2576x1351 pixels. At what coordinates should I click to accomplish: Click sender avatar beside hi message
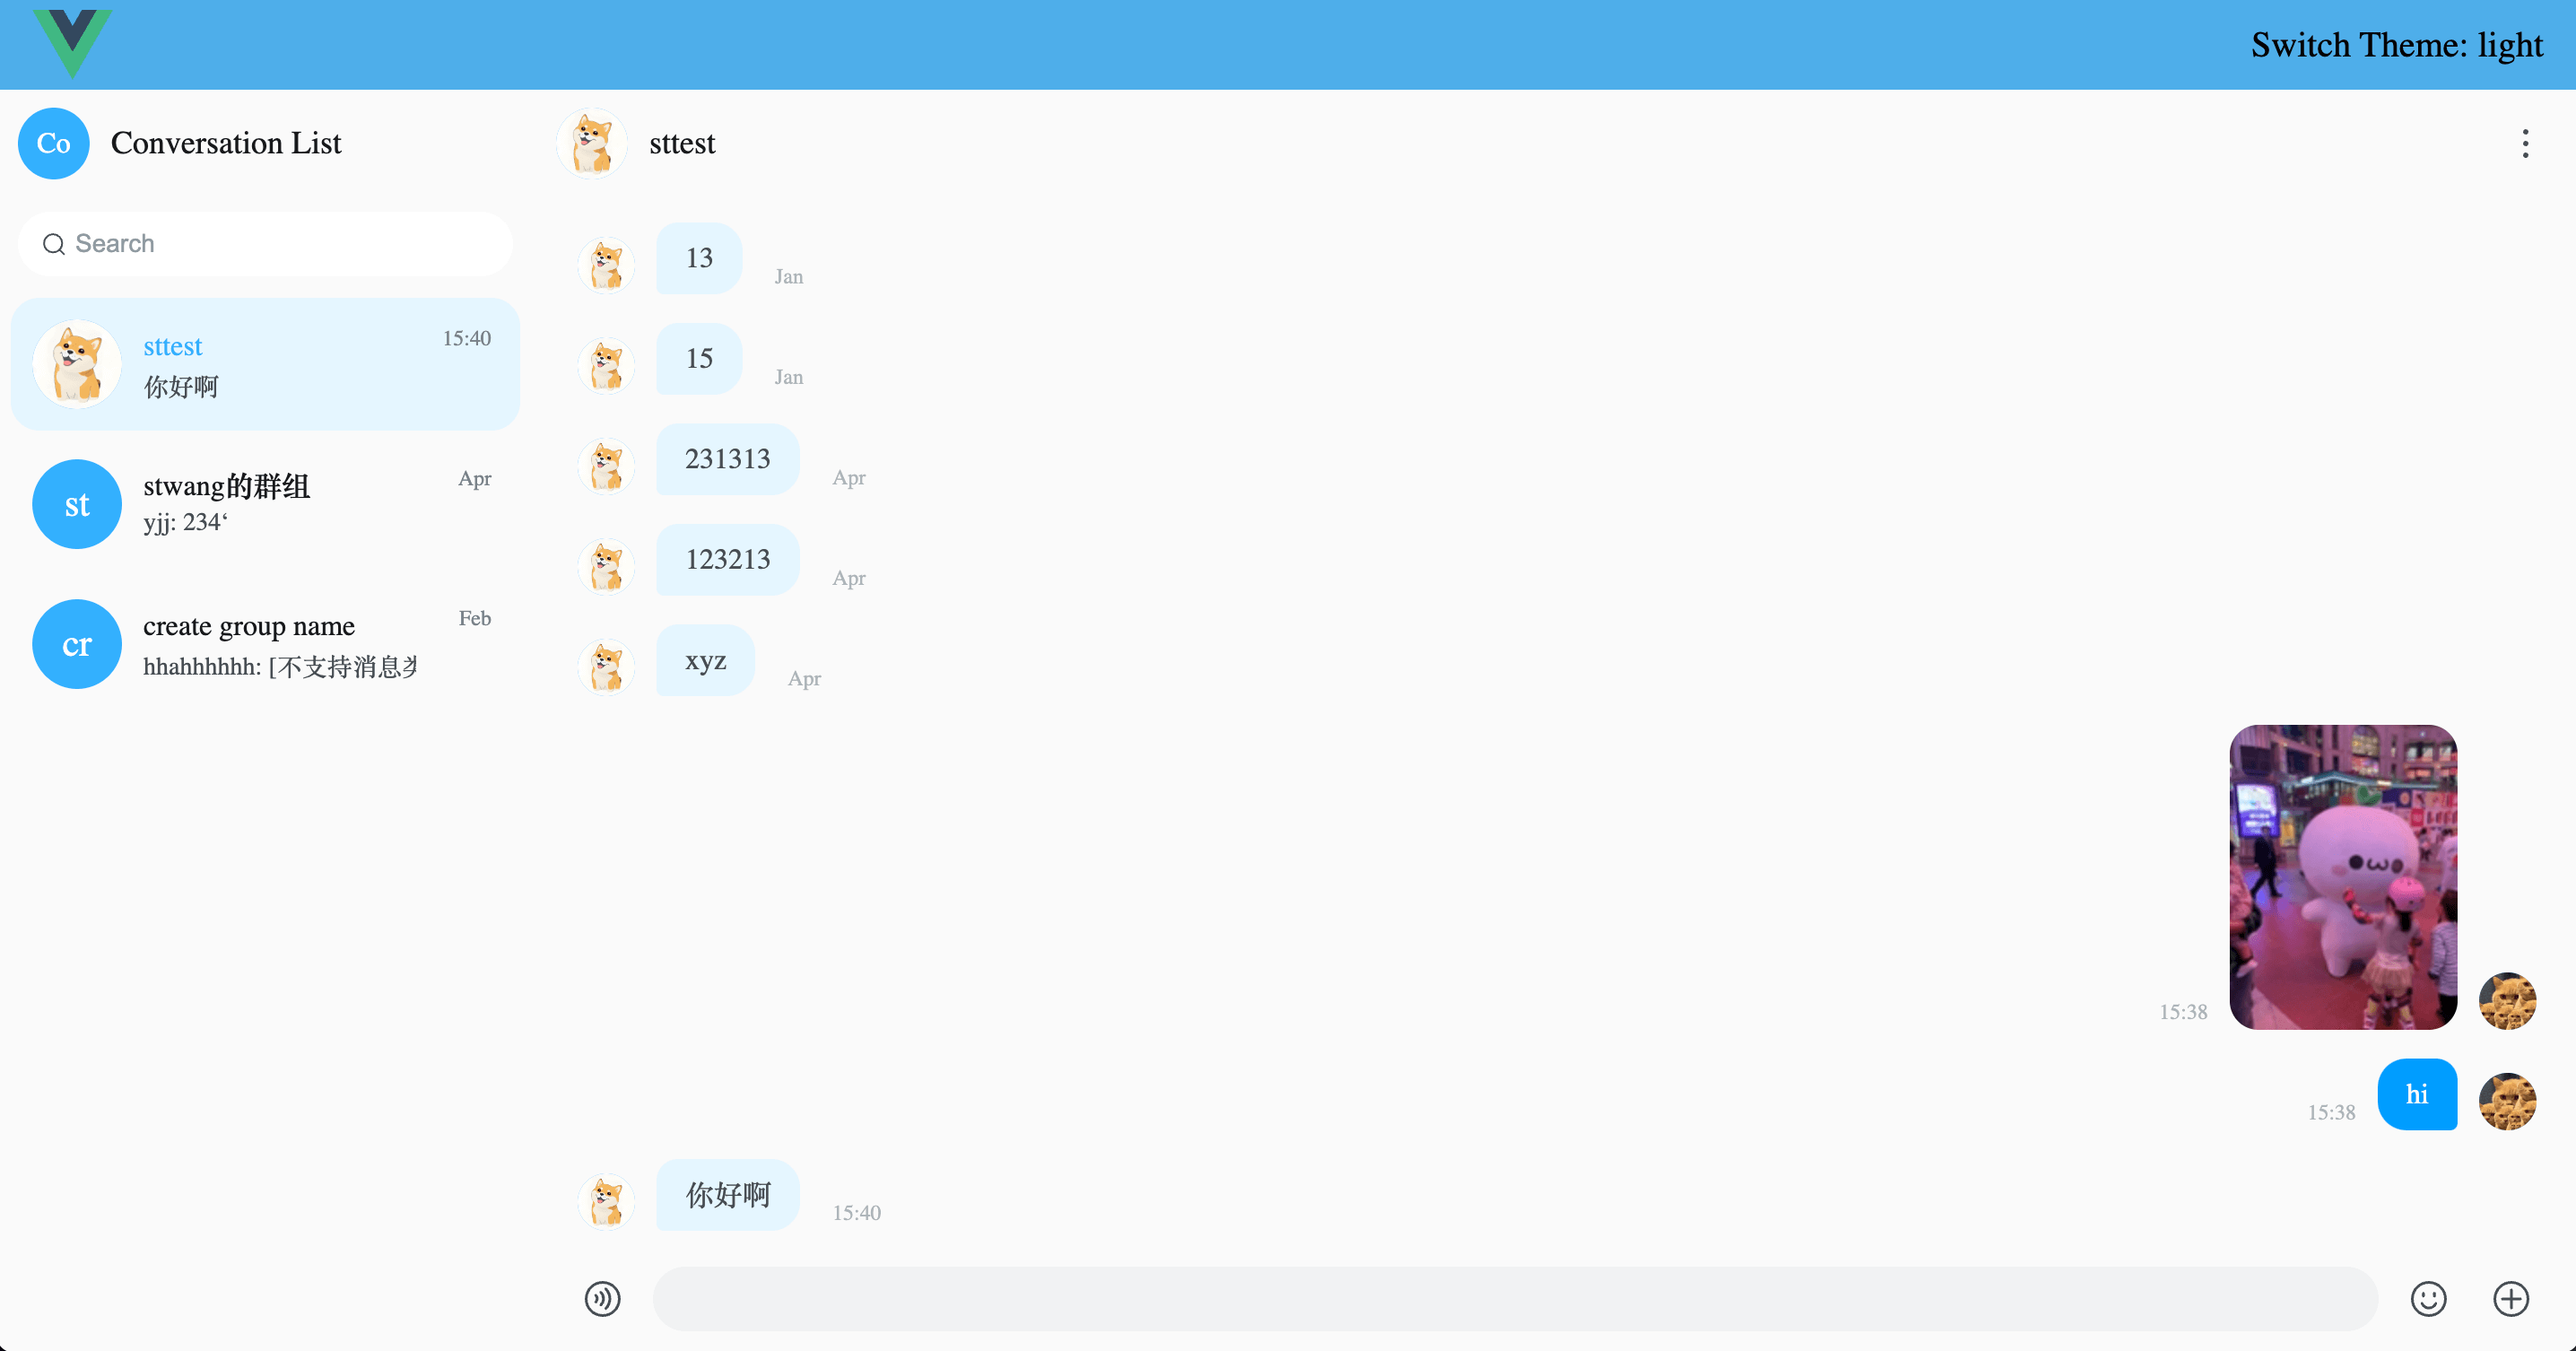(2506, 1101)
